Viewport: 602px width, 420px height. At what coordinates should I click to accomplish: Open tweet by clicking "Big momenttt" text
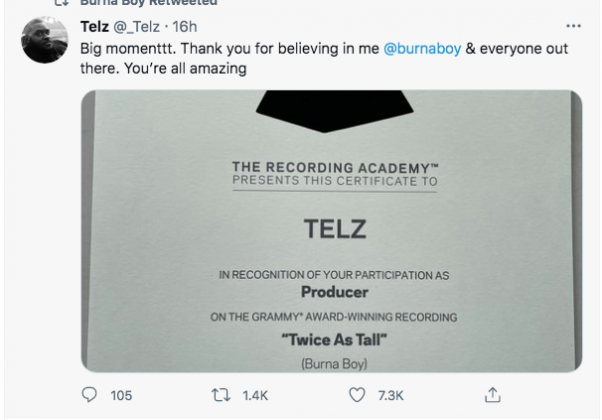tap(130, 48)
